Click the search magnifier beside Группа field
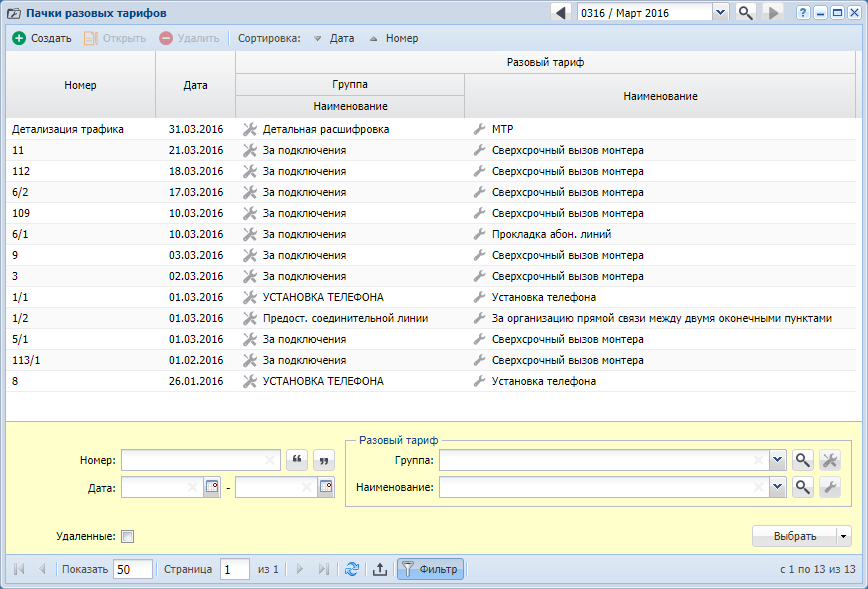Viewport: 868px width, 589px height. [803, 460]
